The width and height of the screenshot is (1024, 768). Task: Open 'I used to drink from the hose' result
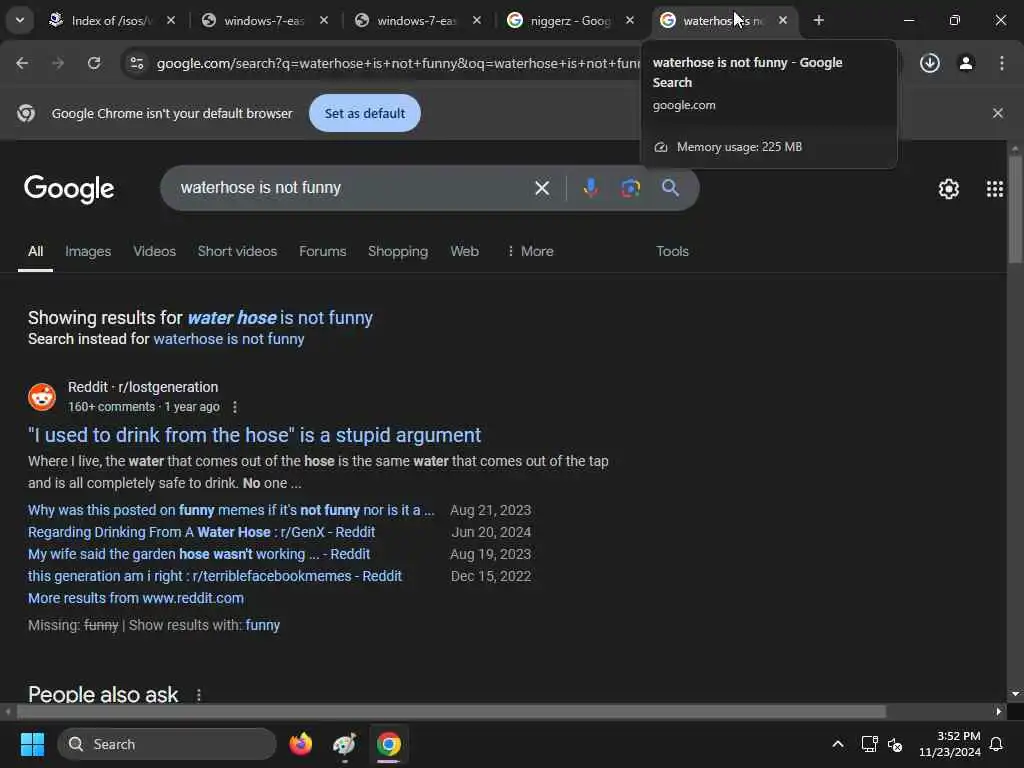tap(255, 435)
